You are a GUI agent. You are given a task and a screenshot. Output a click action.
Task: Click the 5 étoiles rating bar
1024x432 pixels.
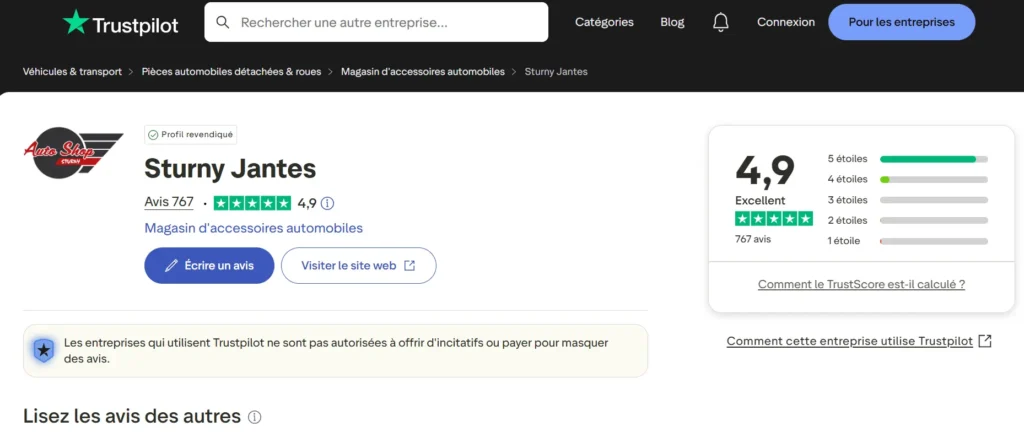tap(934, 159)
